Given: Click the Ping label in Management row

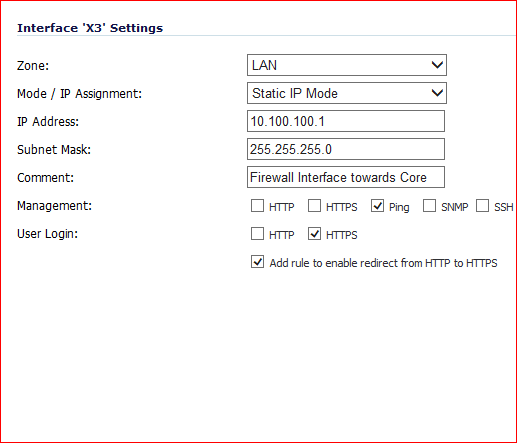Looking at the screenshot, I should point(399,207).
